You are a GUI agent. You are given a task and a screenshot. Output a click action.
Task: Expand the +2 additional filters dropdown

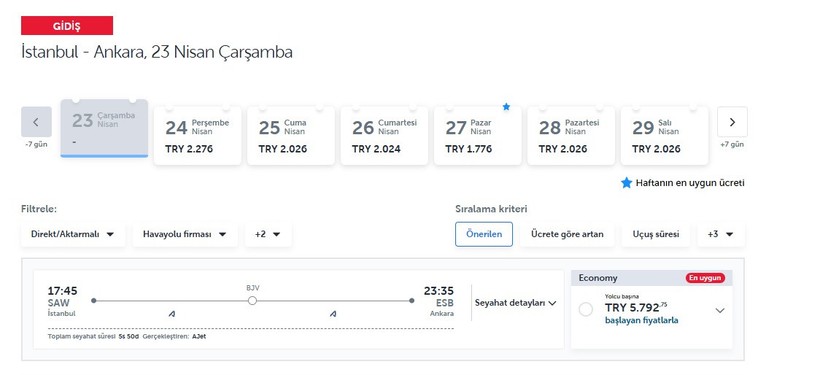pyautogui.click(x=268, y=234)
